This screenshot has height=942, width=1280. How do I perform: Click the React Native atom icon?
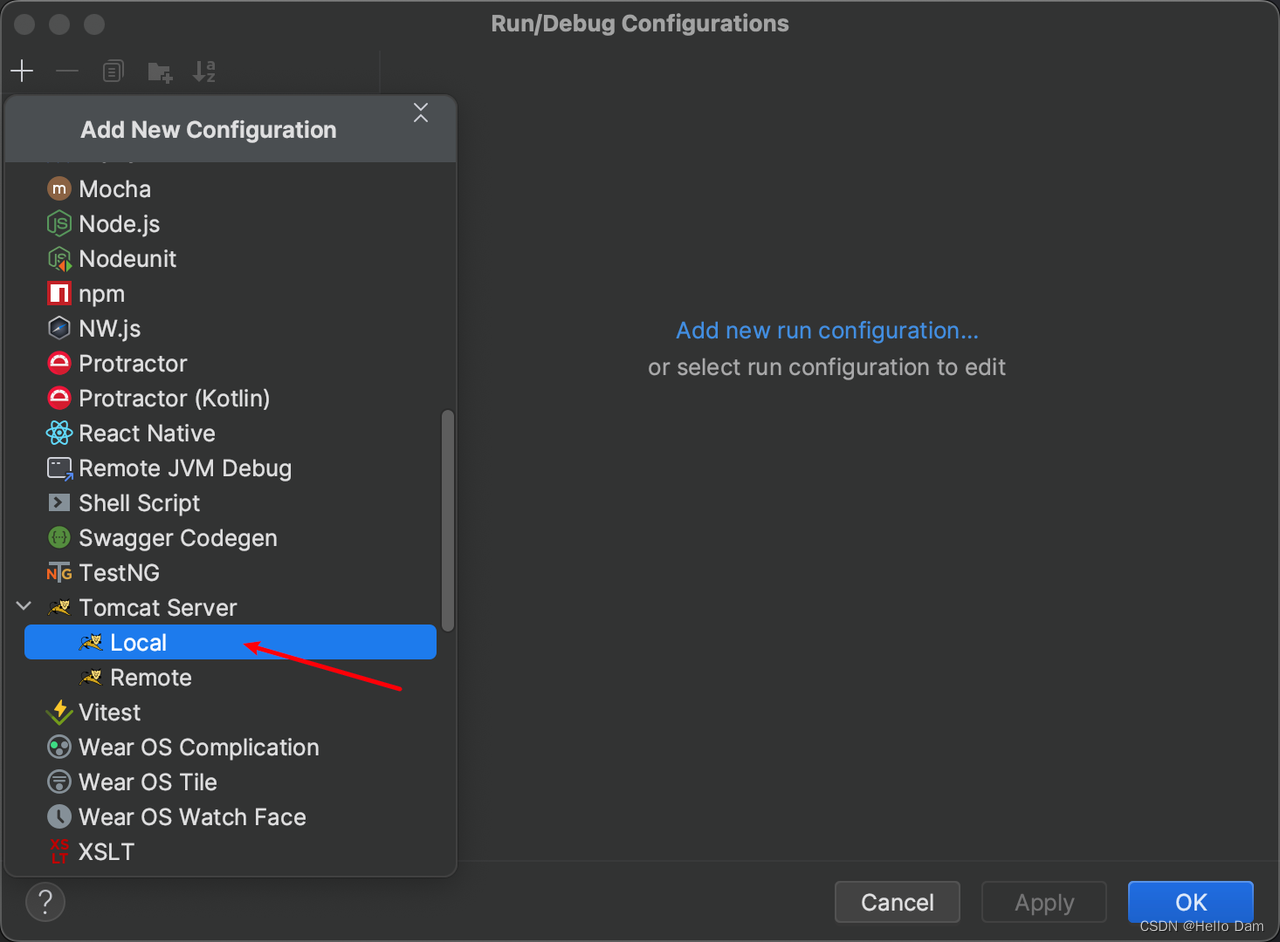pos(60,433)
